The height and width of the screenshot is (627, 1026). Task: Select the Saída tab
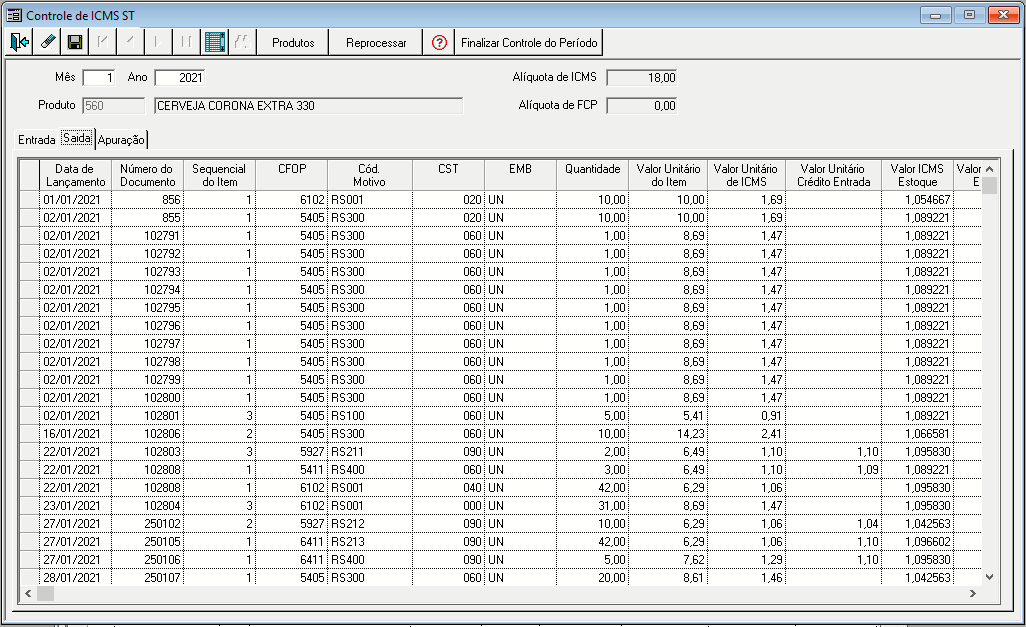[x=77, y=138]
